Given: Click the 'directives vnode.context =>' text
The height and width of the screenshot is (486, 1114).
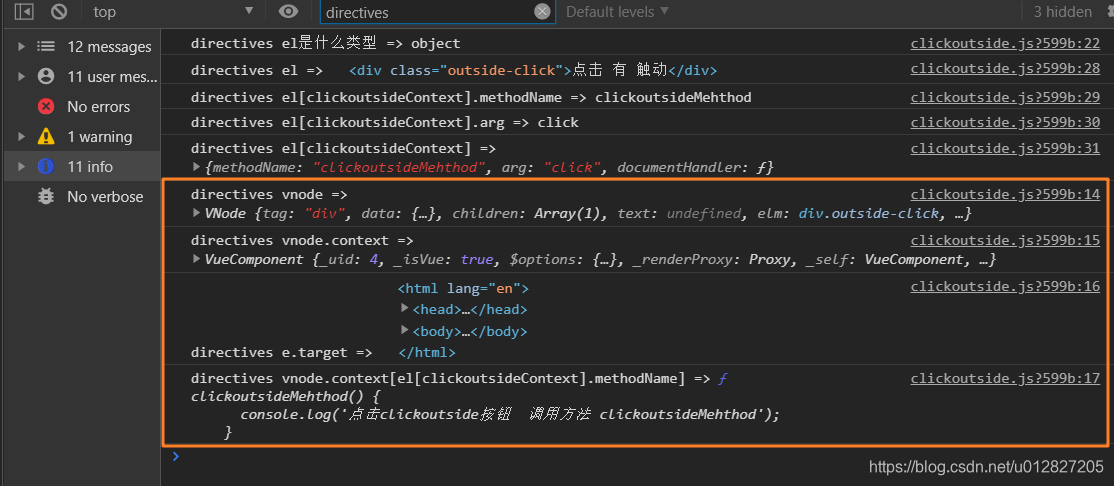Looking at the screenshot, I should pyautogui.click(x=302, y=240).
